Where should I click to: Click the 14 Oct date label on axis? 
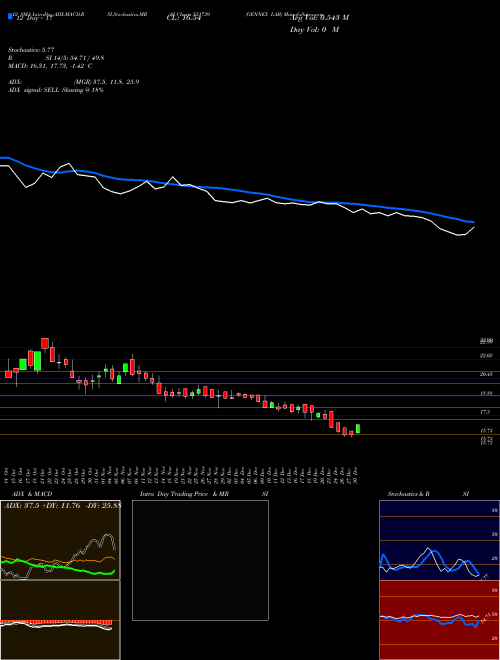[x=8, y=474]
